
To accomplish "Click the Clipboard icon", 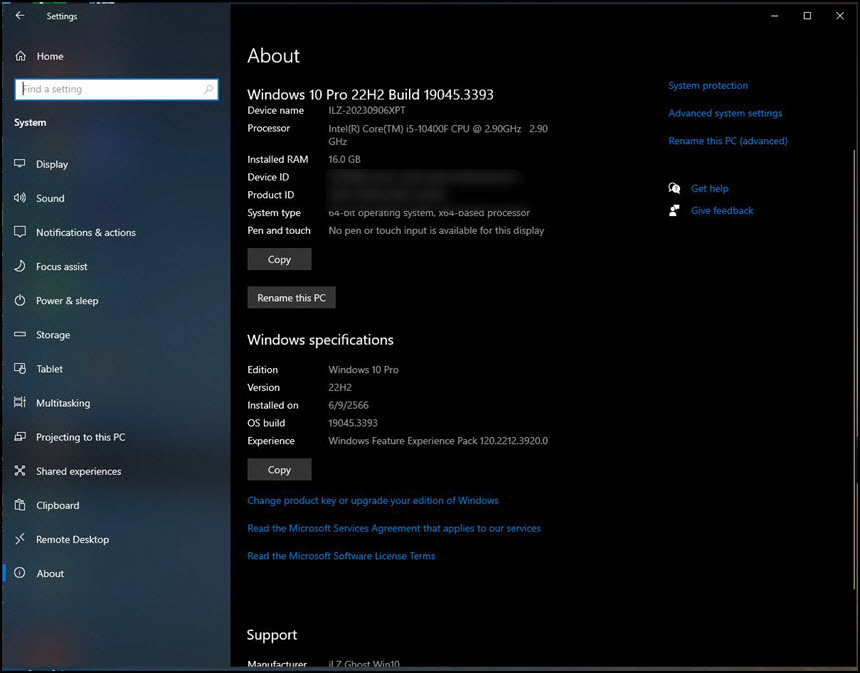I will (20, 505).
